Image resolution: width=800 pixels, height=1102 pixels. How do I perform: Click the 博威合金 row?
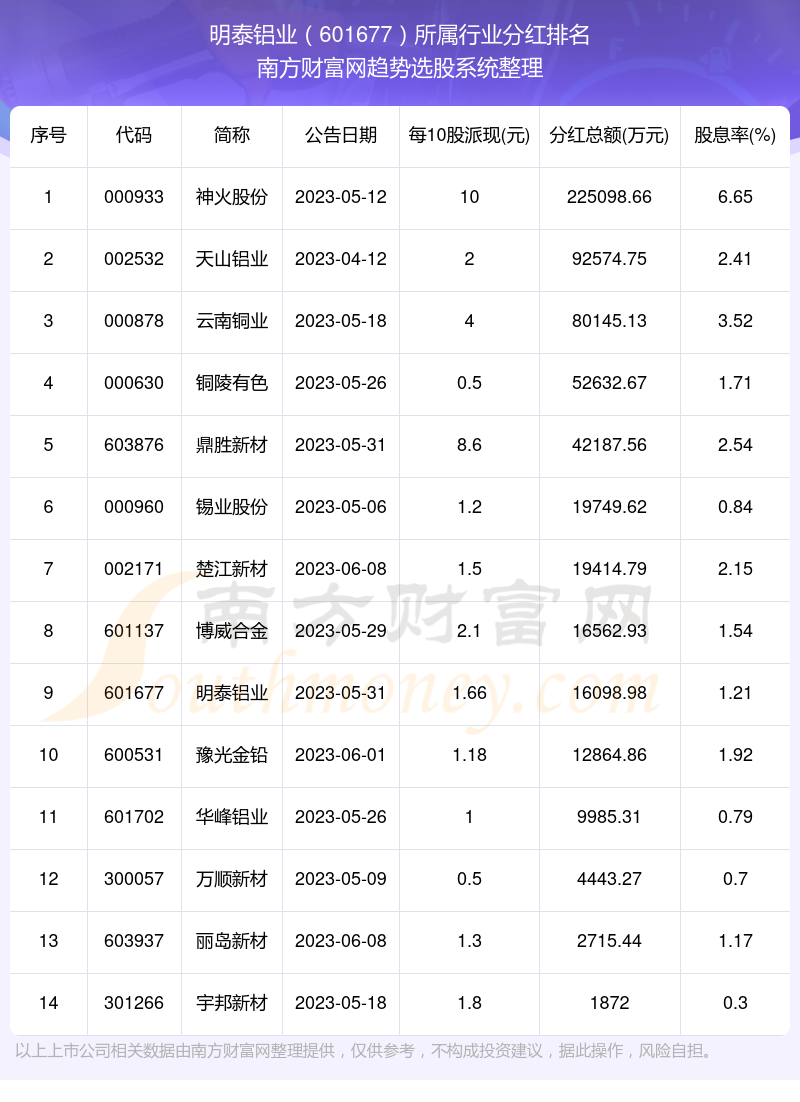click(231, 631)
